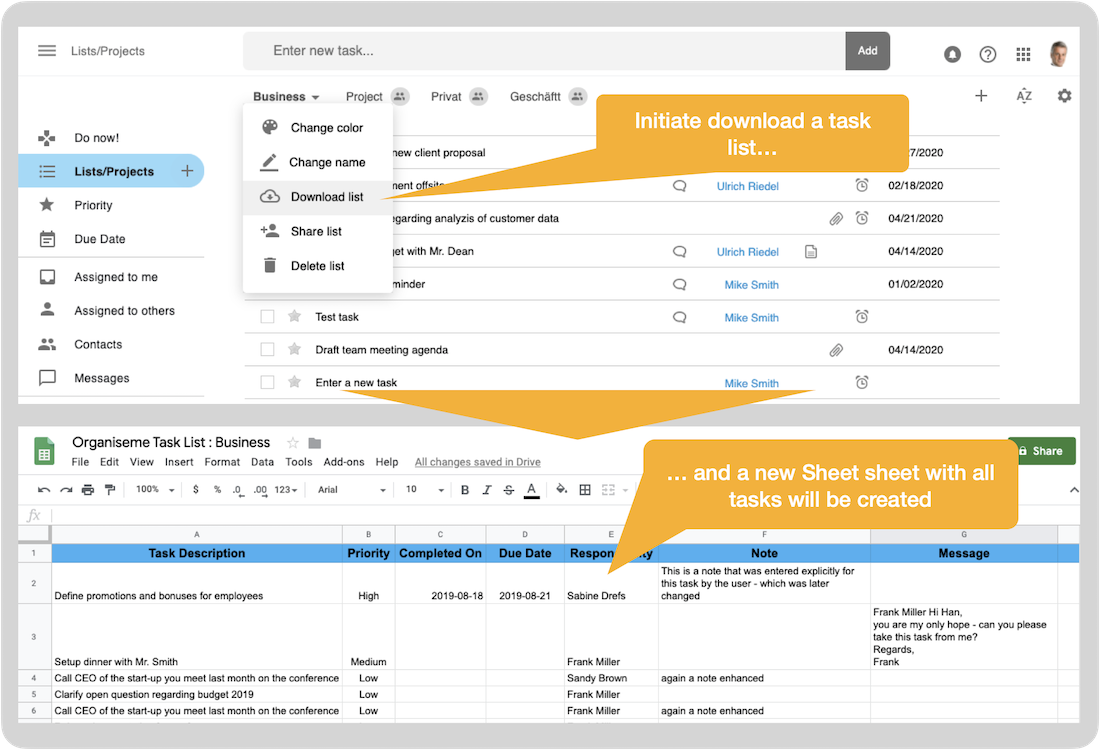Open the Business list dropdown
This screenshot has height=750, width=1100.
pyautogui.click(x=285, y=96)
